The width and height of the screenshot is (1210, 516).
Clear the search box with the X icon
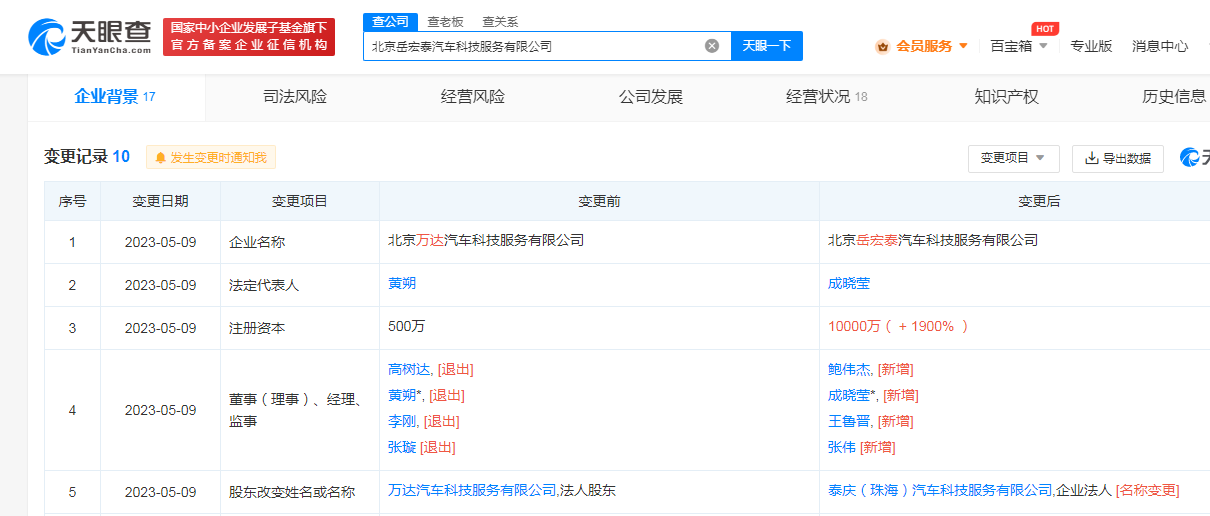click(x=712, y=46)
